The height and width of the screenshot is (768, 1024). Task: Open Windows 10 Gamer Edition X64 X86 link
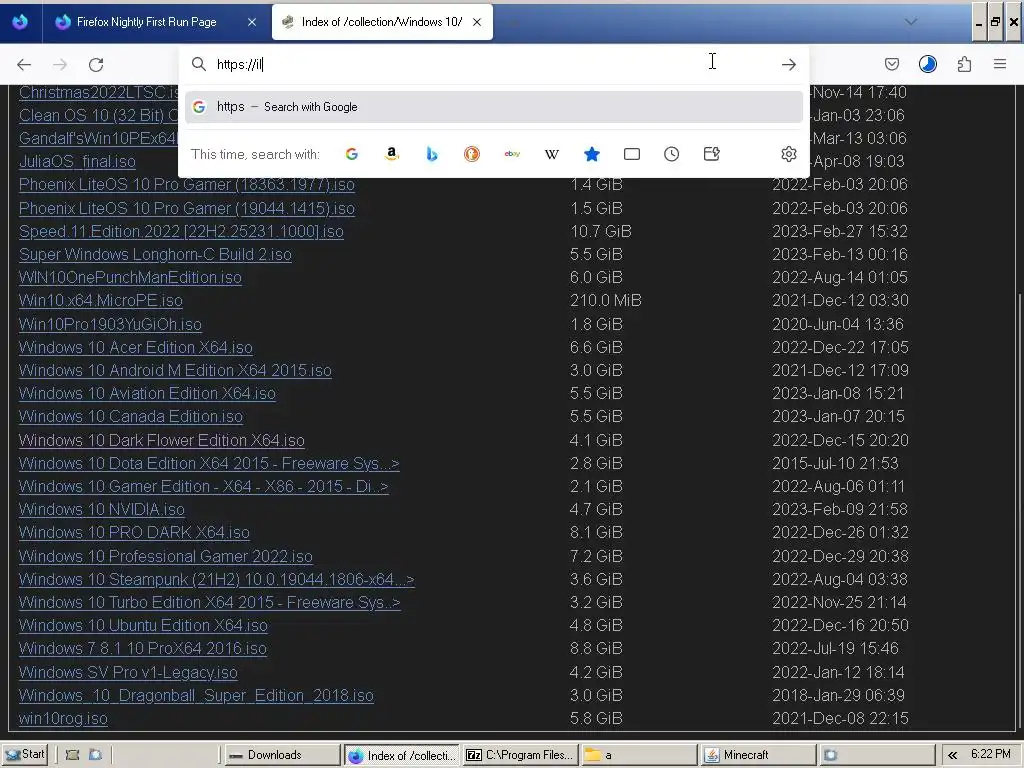(204, 487)
